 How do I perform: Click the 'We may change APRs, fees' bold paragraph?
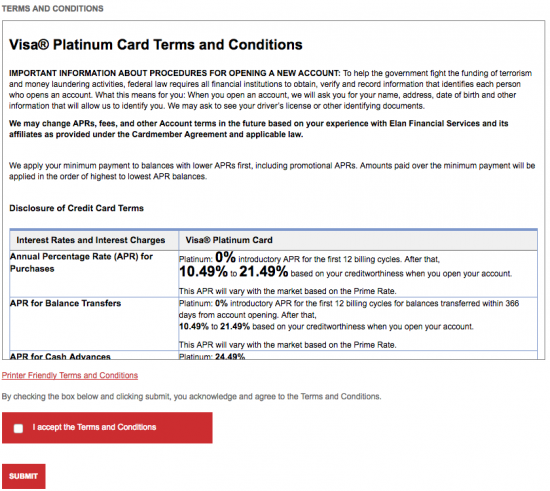(259, 129)
